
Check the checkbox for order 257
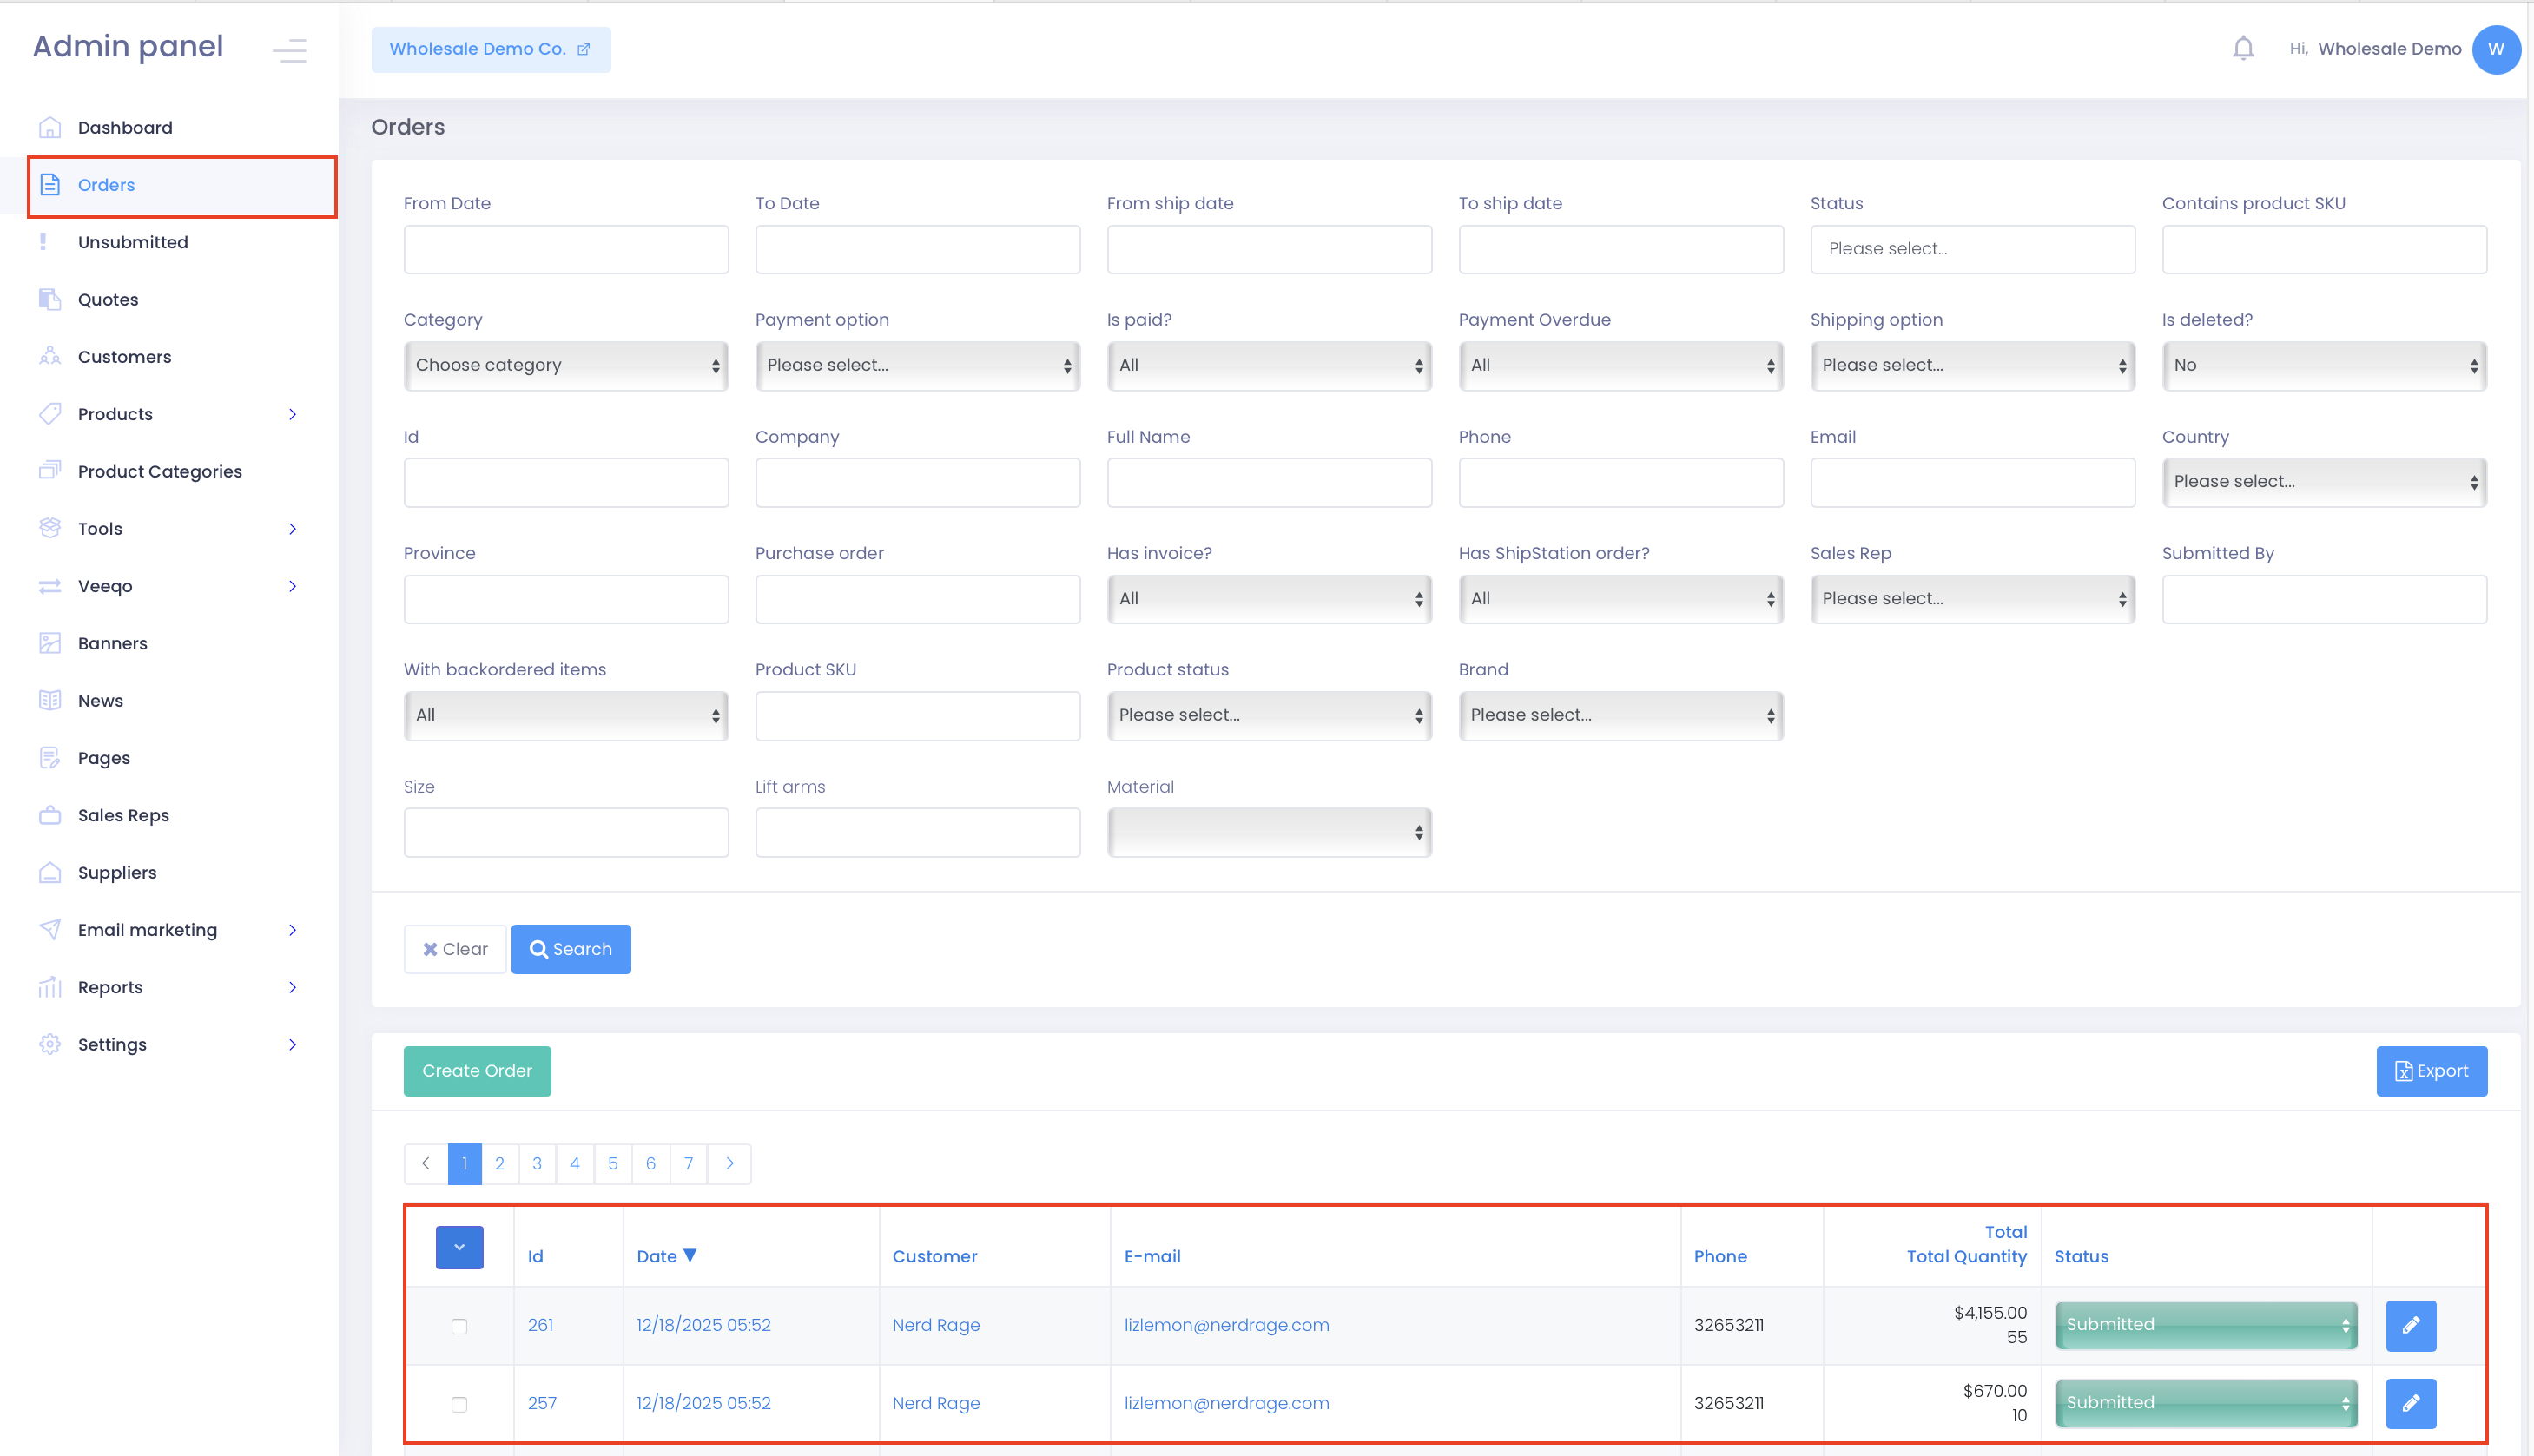click(x=459, y=1404)
